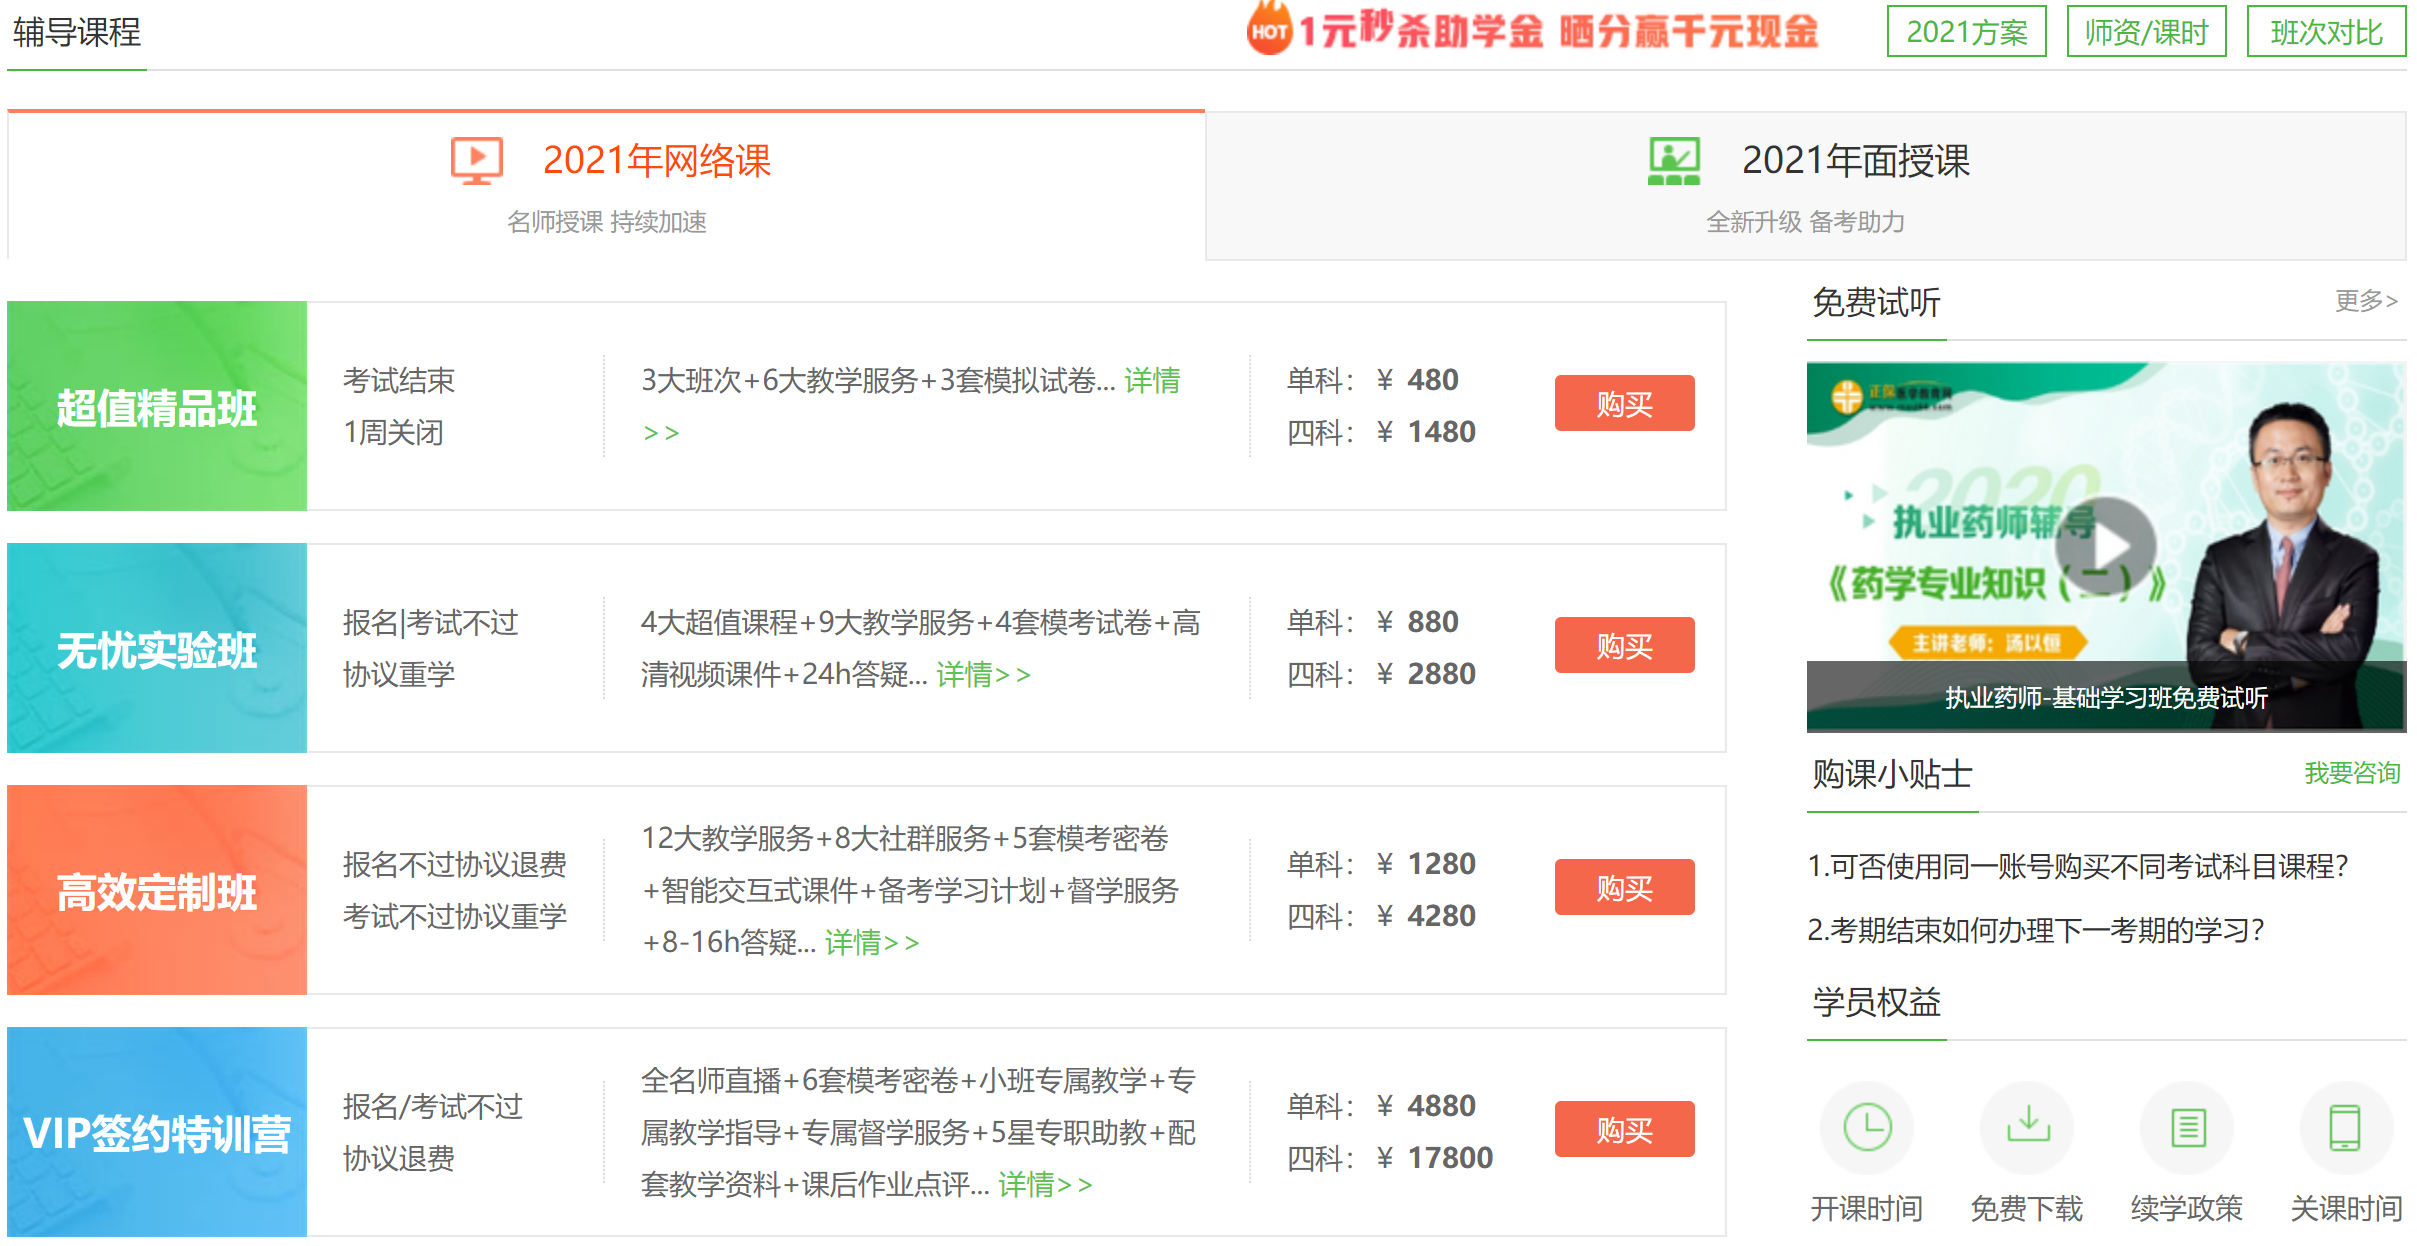The image size is (2417, 1246).
Task: Click the document icon for 续学政策
Action: pyautogui.click(x=2187, y=1128)
